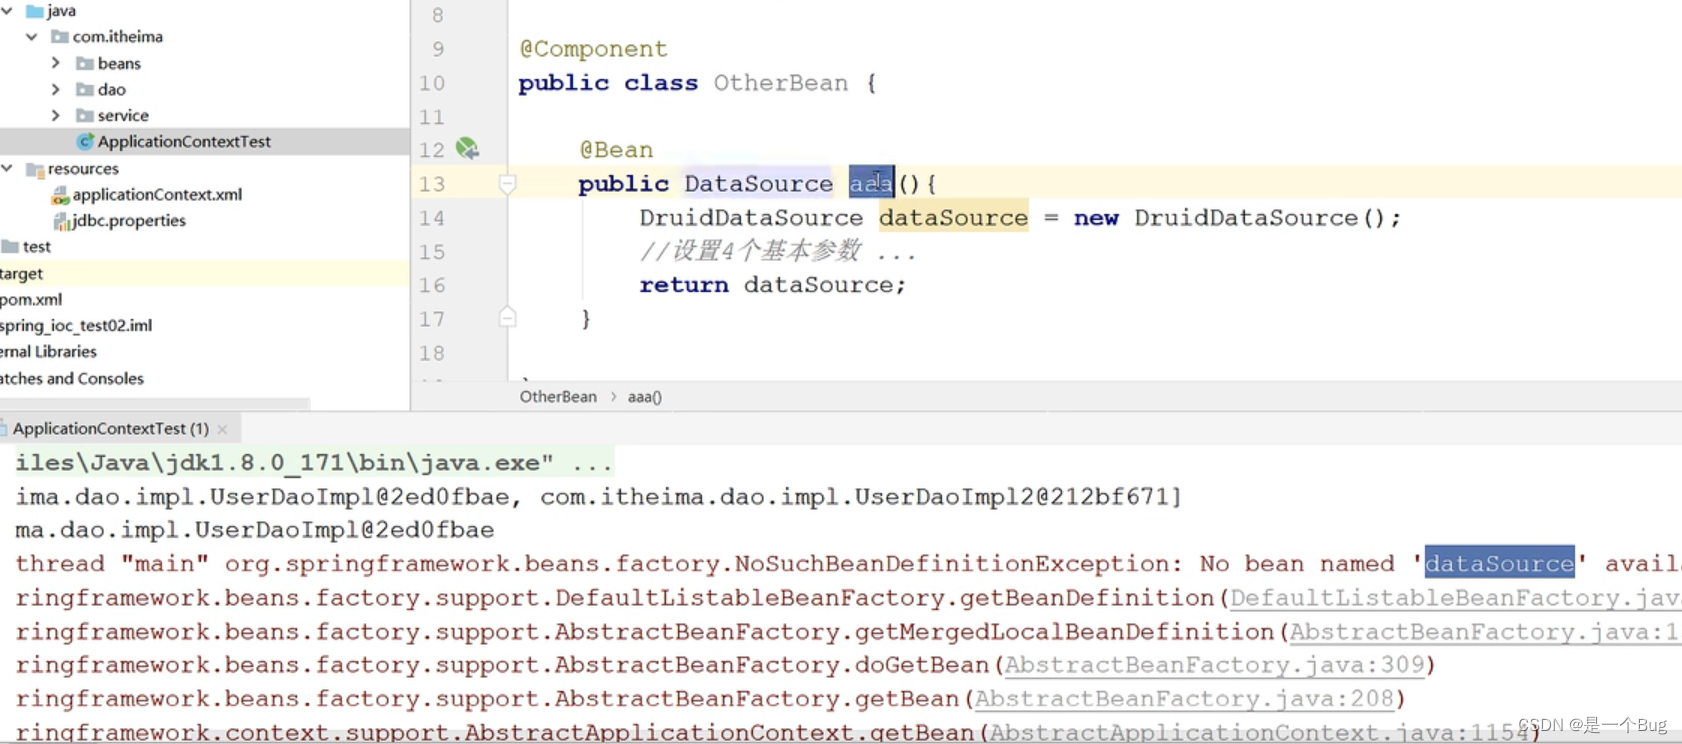
Task: Click the new keyword on line 14
Action: pos(1096,218)
